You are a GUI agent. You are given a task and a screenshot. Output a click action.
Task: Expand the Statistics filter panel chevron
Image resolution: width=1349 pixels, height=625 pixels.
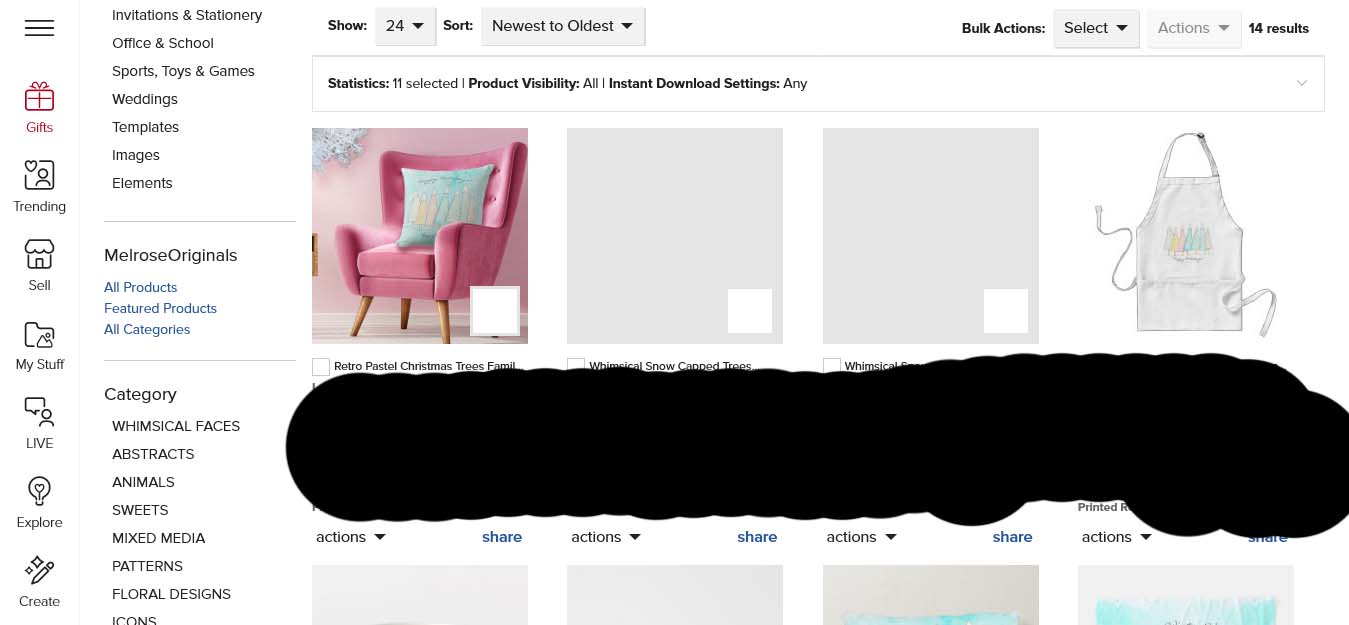tap(1301, 83)
